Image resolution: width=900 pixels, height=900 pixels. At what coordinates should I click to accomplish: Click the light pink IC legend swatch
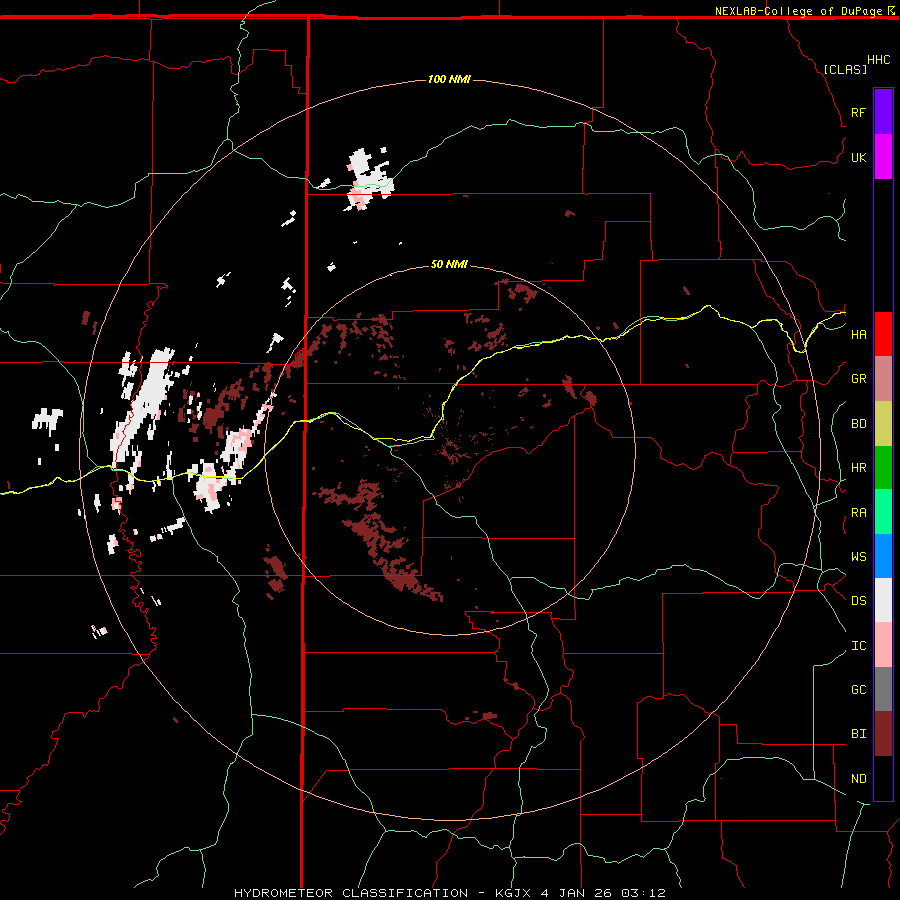[x=883, y=645]
